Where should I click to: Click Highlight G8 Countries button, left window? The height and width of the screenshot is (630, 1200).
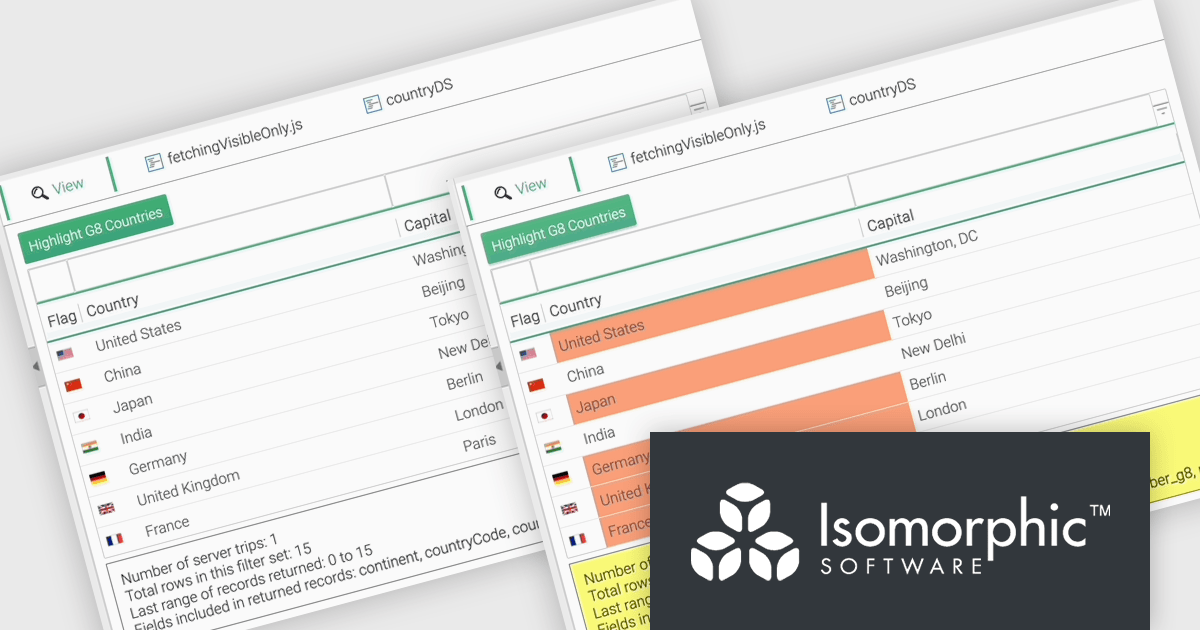[94, 231]
